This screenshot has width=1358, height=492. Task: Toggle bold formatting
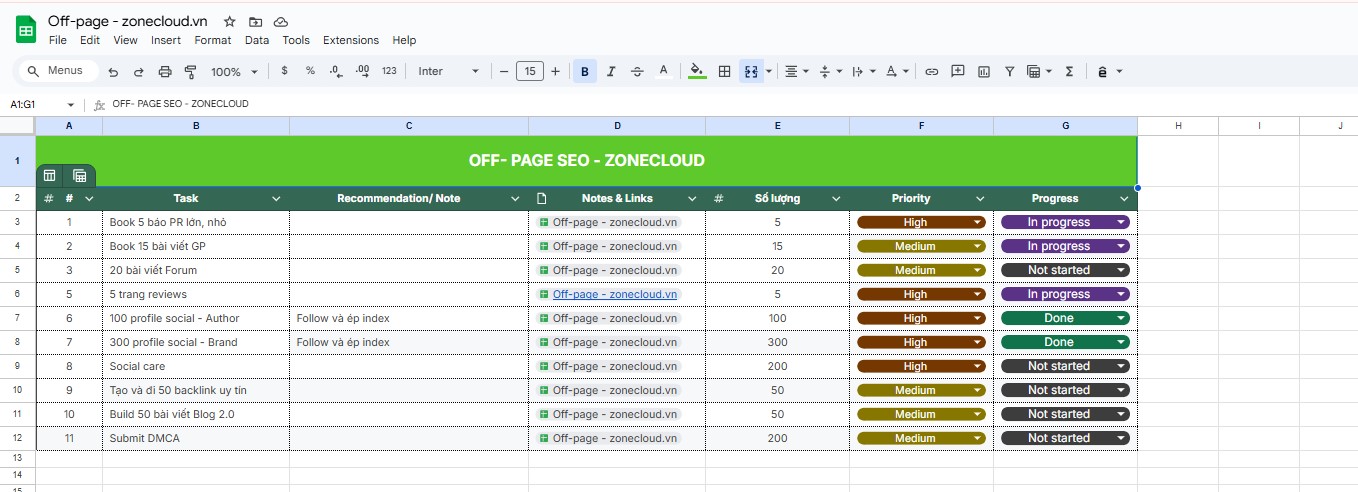(585, 71)
